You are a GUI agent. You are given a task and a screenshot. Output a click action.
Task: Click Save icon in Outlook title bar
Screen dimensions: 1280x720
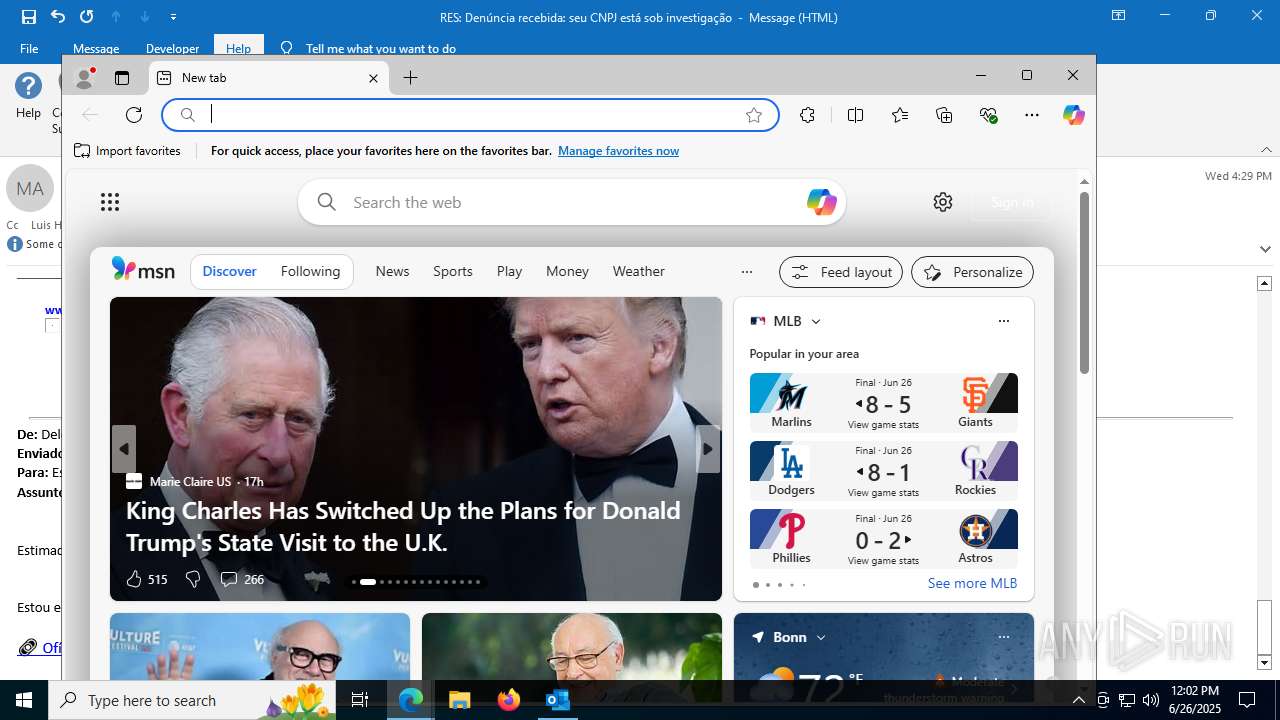[x=29, y=17]
